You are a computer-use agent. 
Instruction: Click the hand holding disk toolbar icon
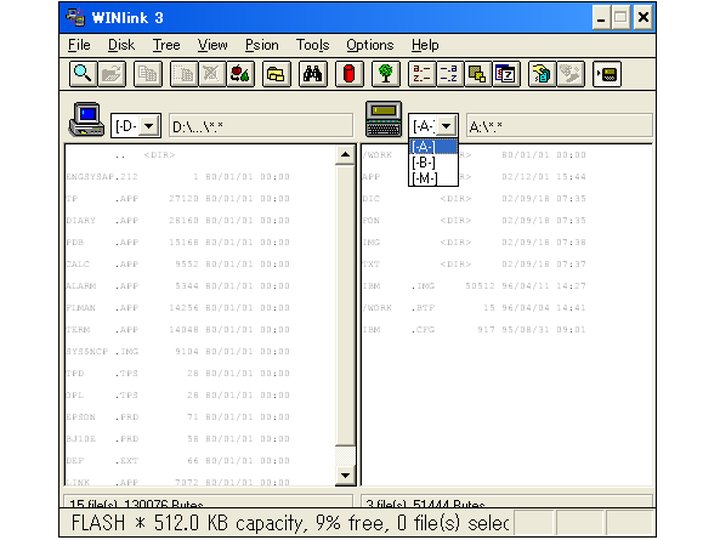542,74
